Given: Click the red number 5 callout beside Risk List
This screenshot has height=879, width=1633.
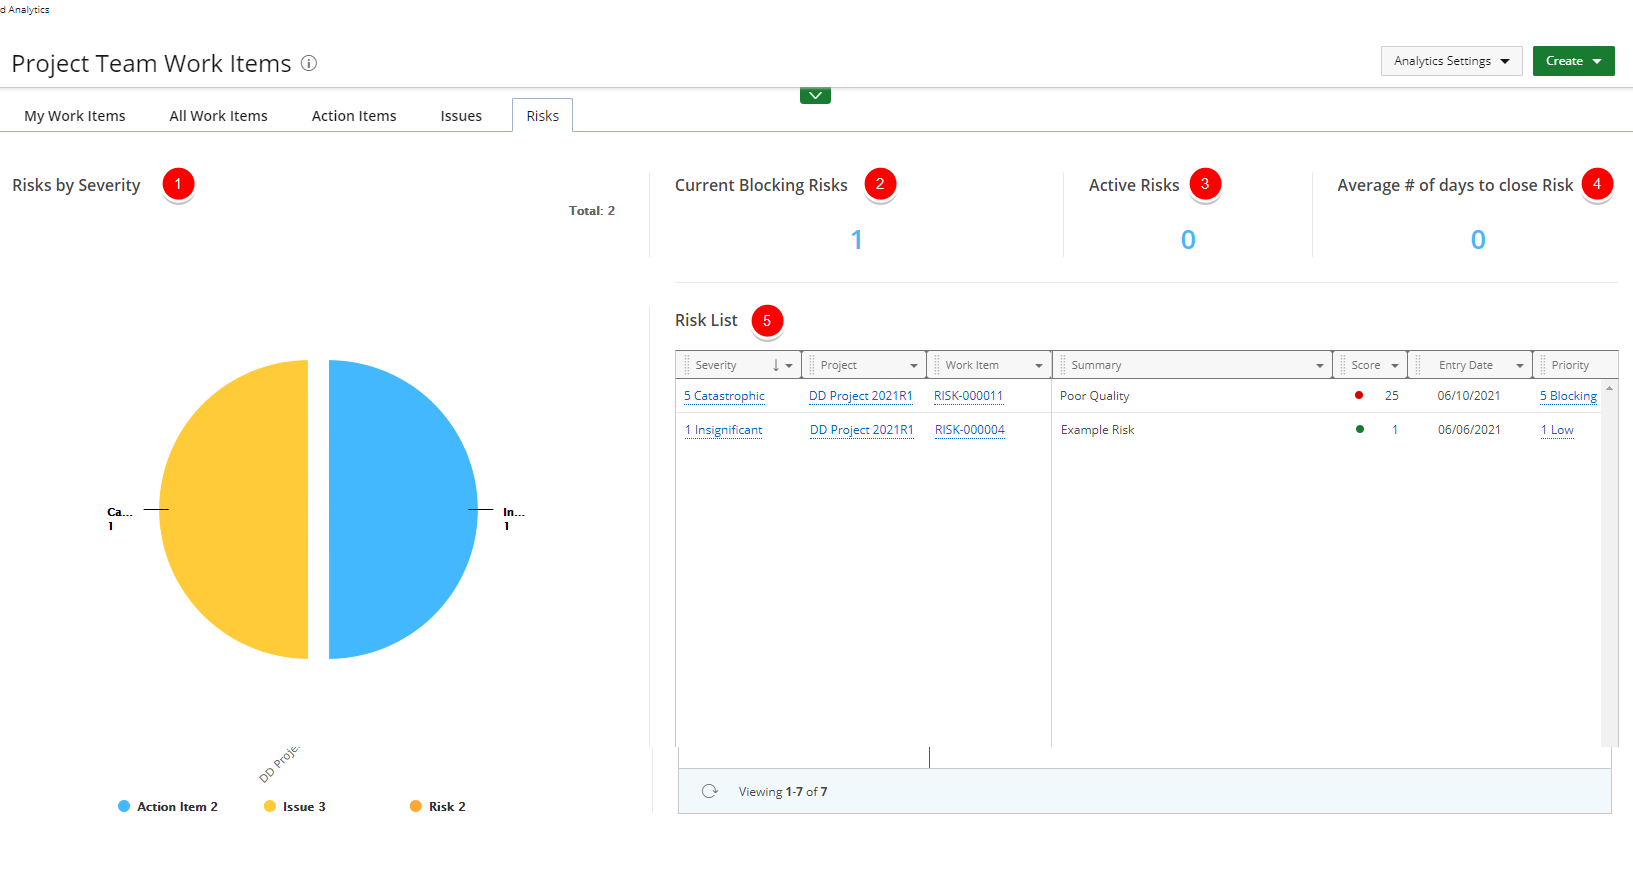Looking at the screenshot, I should tap(767, 320).
